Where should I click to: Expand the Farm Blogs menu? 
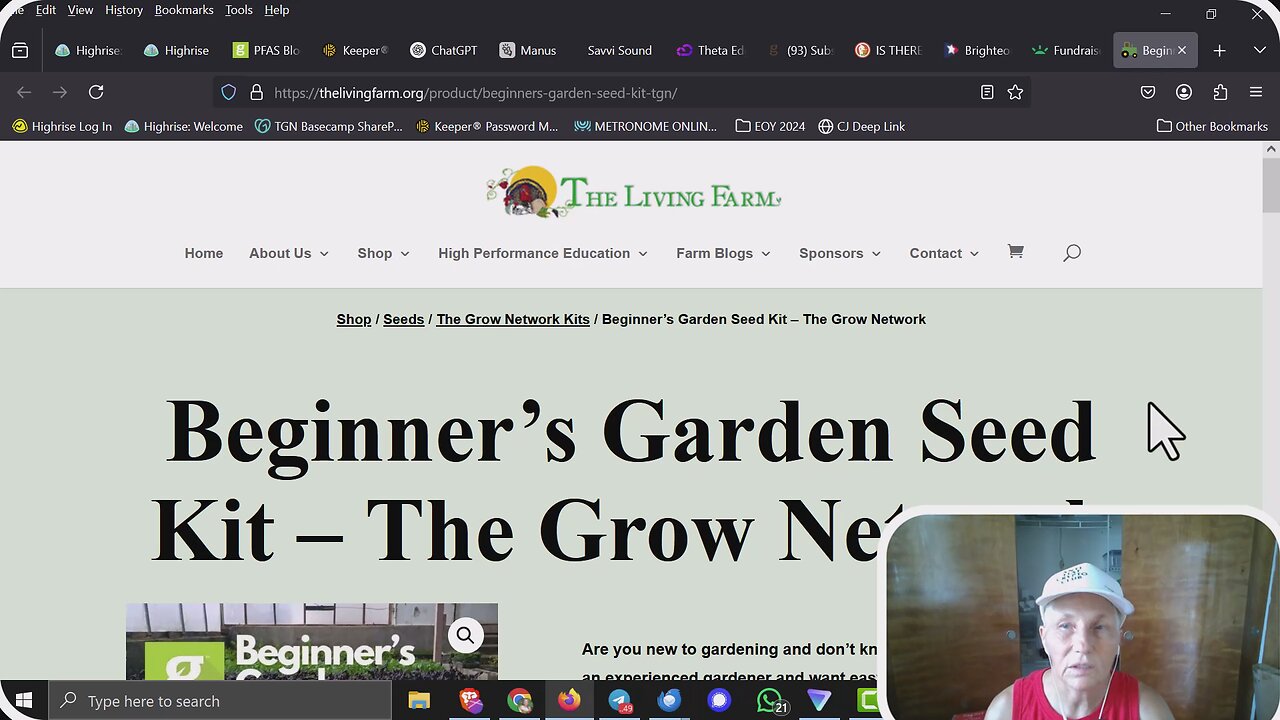tap(724, 253)
